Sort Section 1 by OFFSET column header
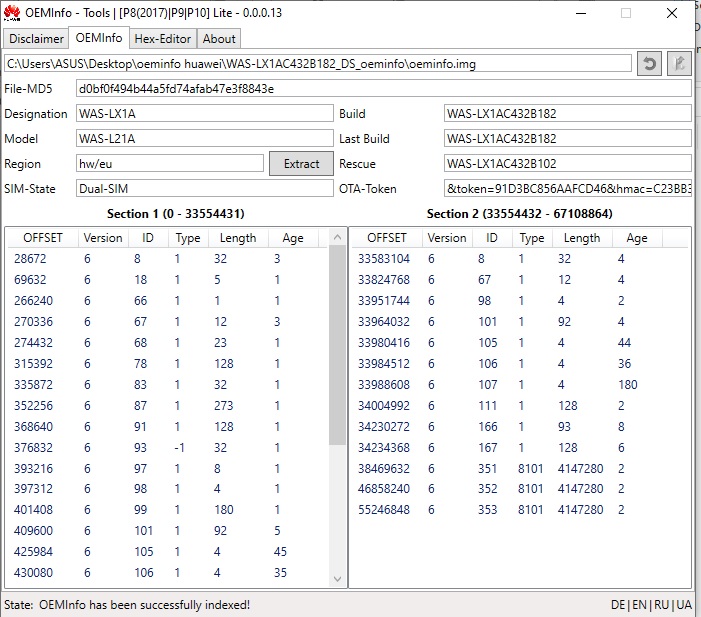701x617 pixels. coord(43,238)
